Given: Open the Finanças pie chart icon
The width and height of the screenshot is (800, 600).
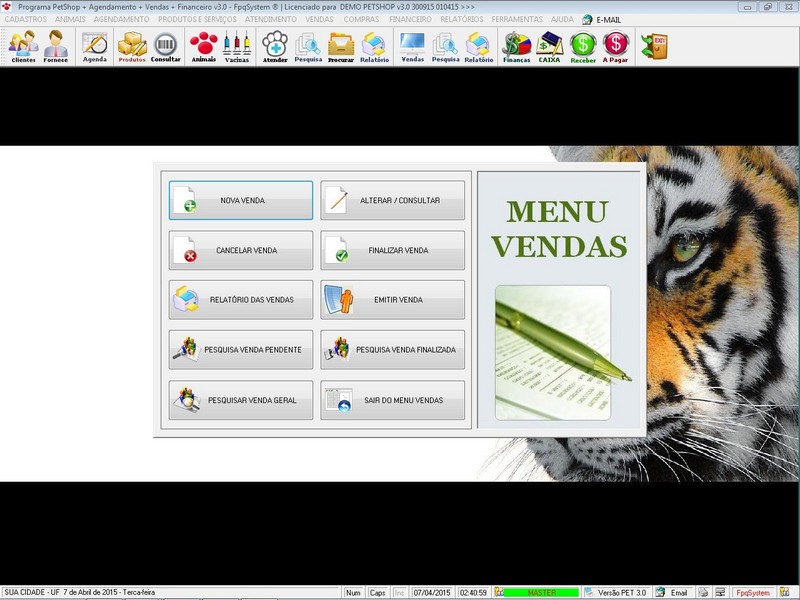Looking at the screenshot, I should point(516,46).
